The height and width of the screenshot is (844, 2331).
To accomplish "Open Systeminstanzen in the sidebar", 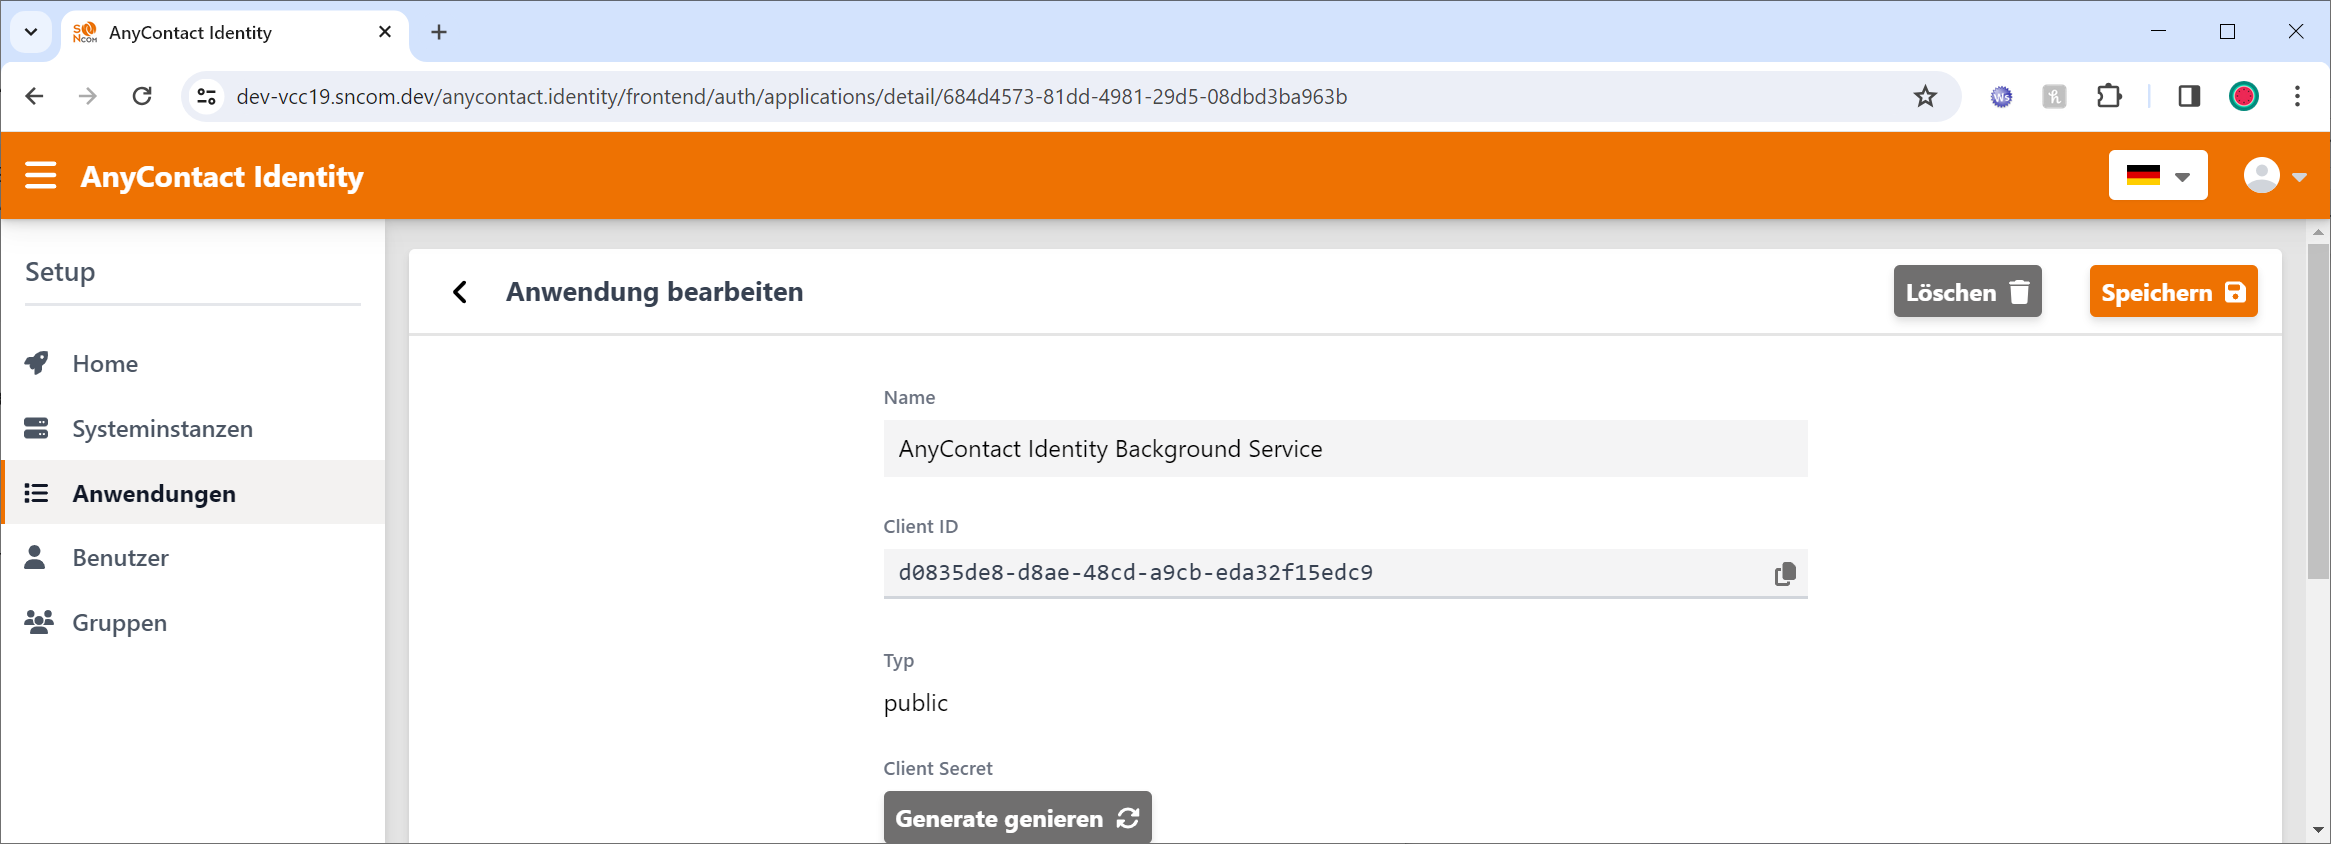I will pos(162,429).
